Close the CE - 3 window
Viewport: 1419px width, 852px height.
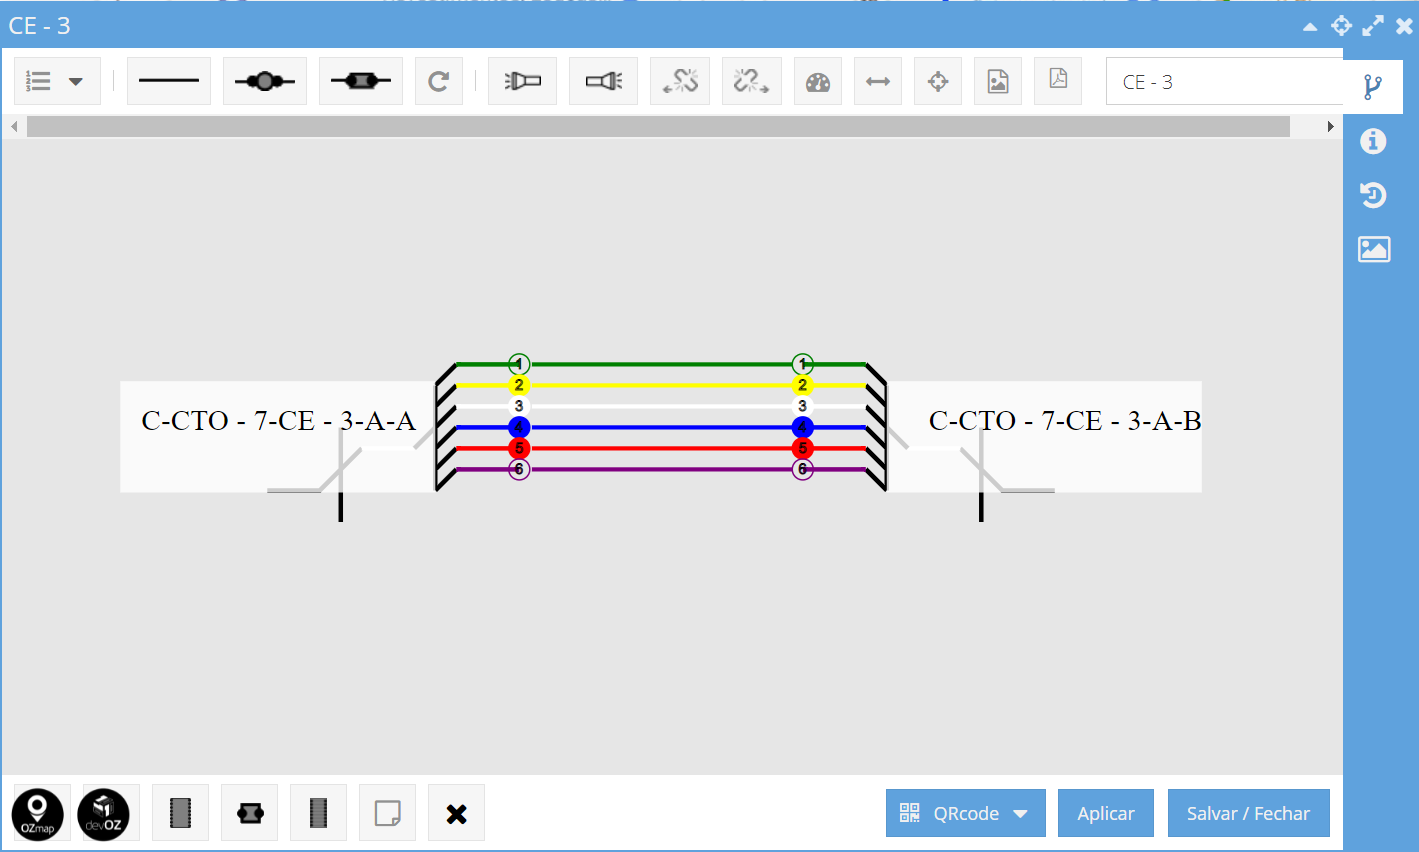pyautogui.click(x=1404, y=27)
